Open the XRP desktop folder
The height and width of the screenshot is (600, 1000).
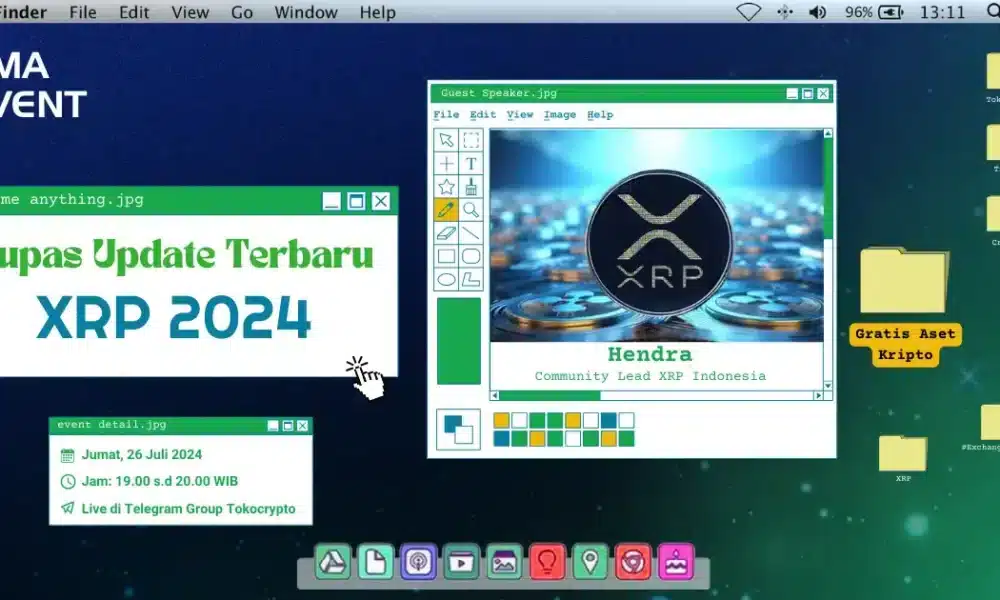(x=902, y=453)
